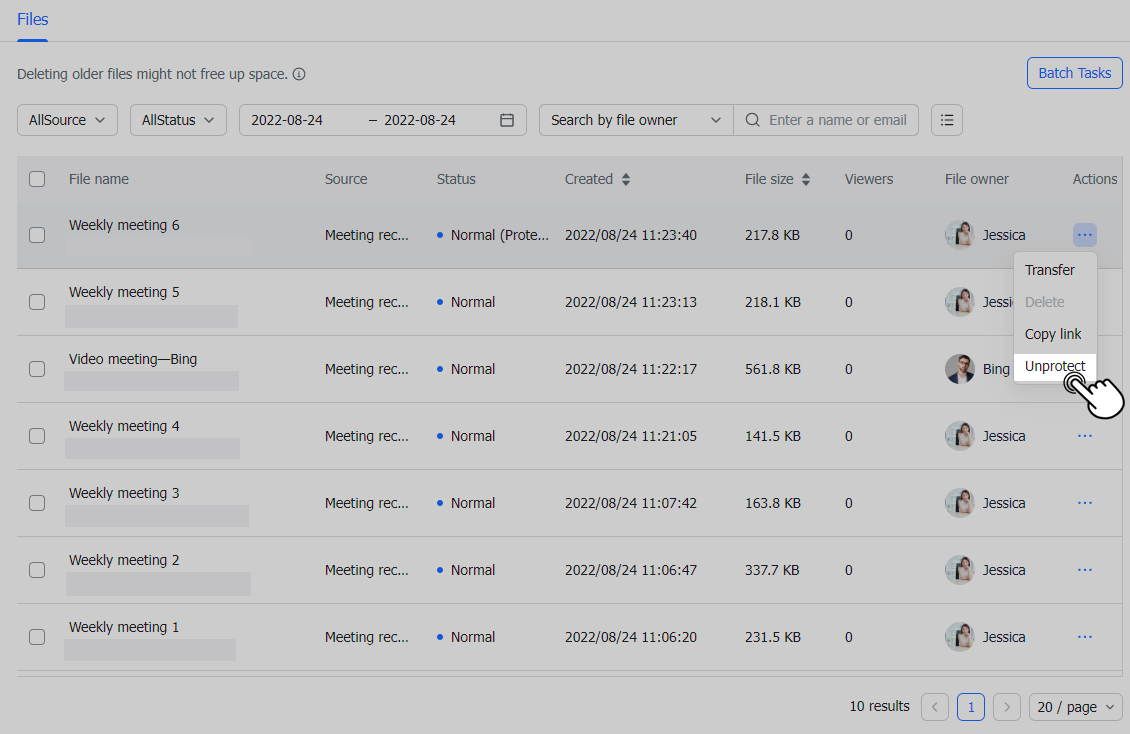Click Bing's avatar in the File owner column
The width and height of the screenshot is (1130, 734).
(x=959, y=368)
